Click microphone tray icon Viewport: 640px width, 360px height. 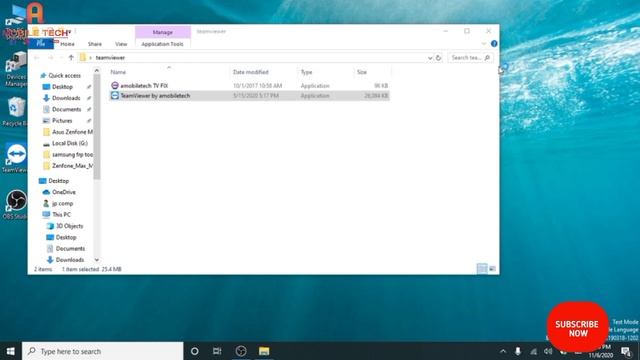pyautogui.click(x=518, y=351)
